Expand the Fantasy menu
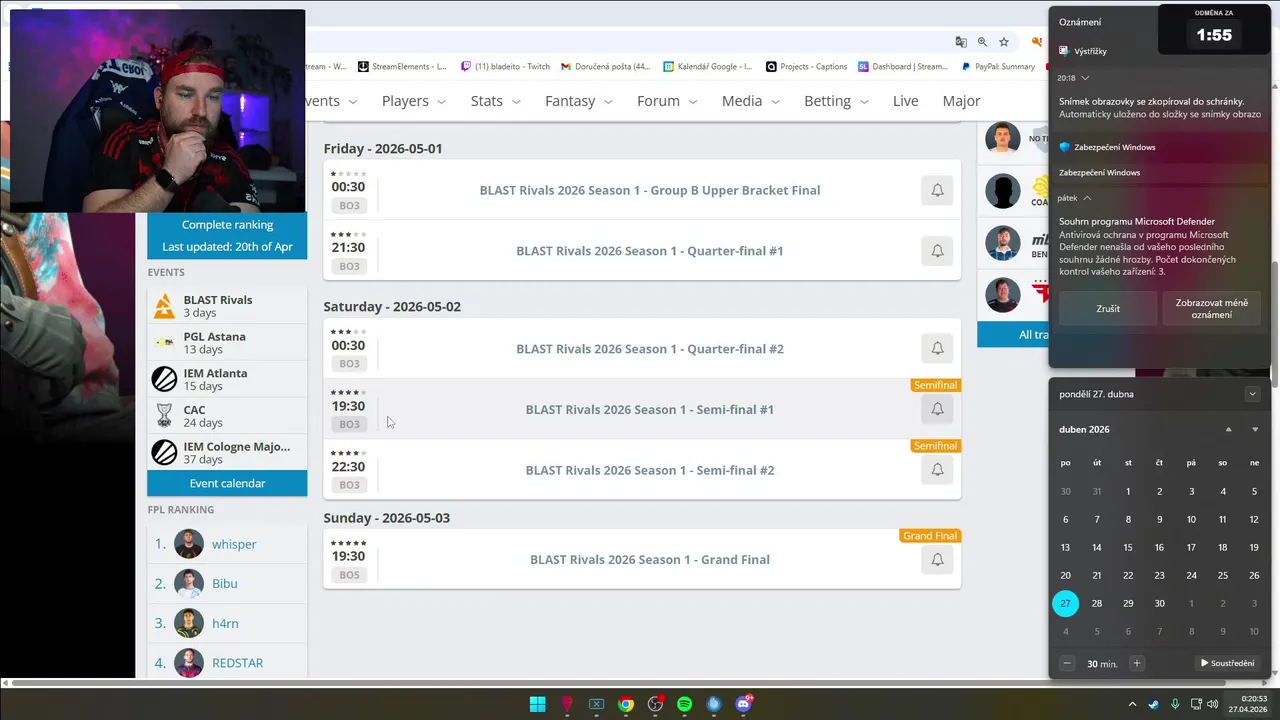Viewport: 1280px width, 720px height. point(578,101)
